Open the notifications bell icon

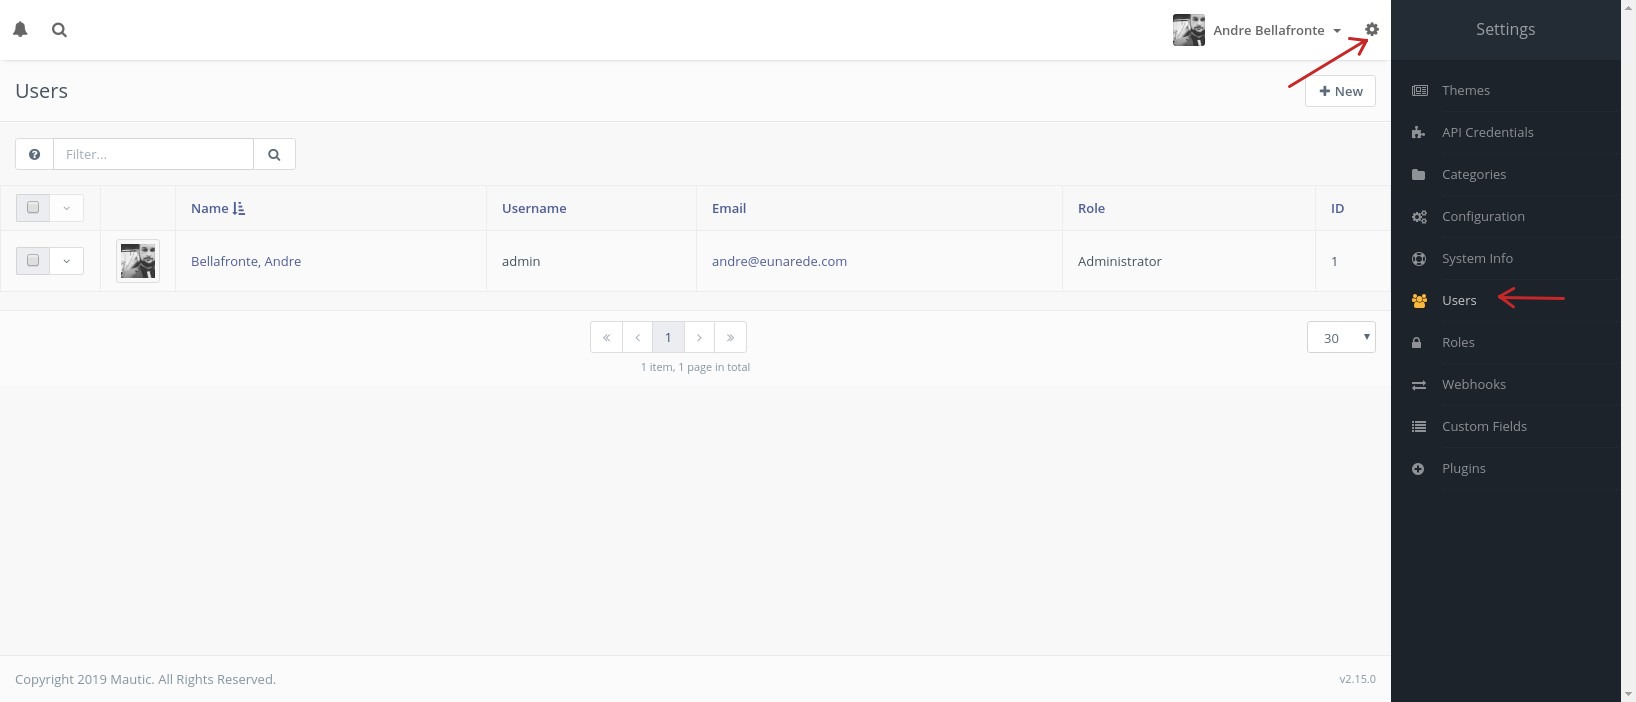point(20,30)
